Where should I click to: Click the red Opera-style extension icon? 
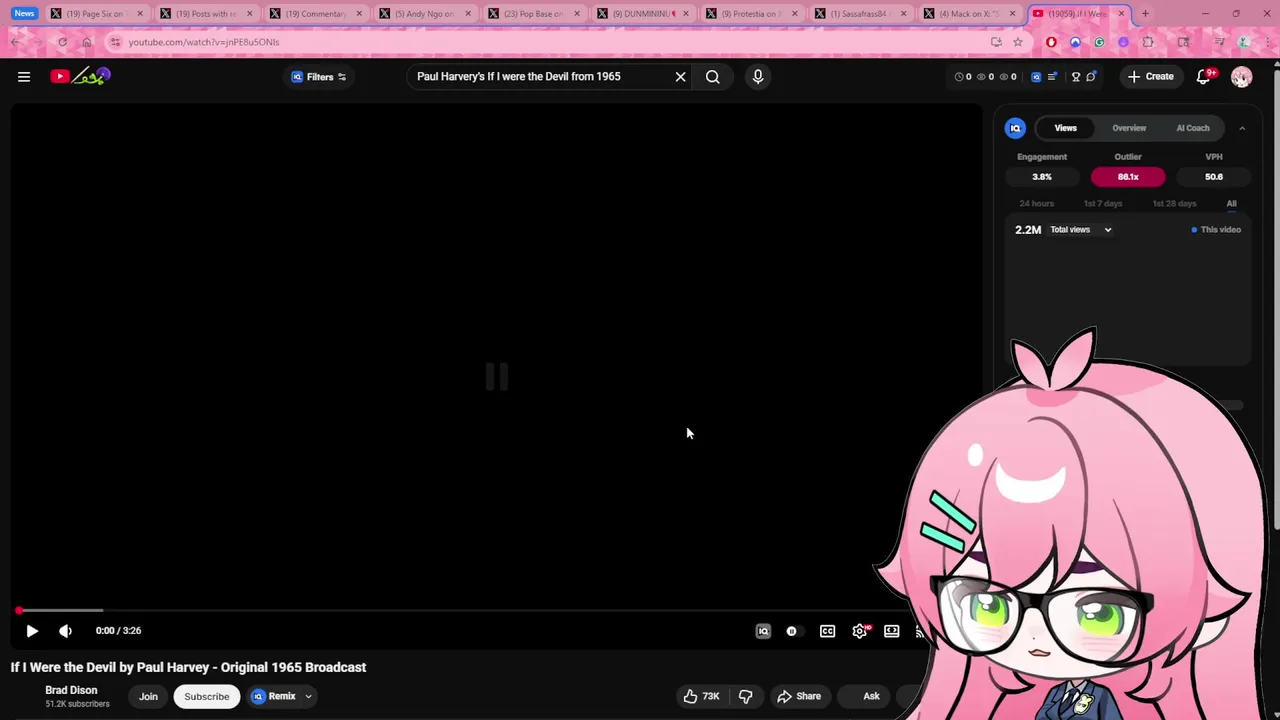pos(1051,42)
